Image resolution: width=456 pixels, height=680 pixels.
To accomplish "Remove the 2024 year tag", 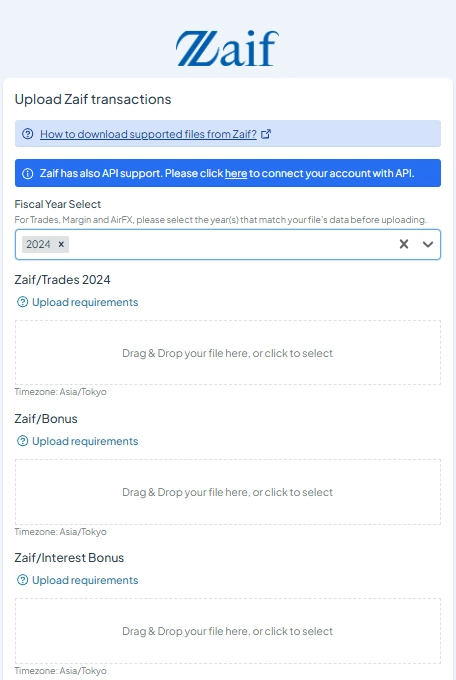I will coord(61,244).
